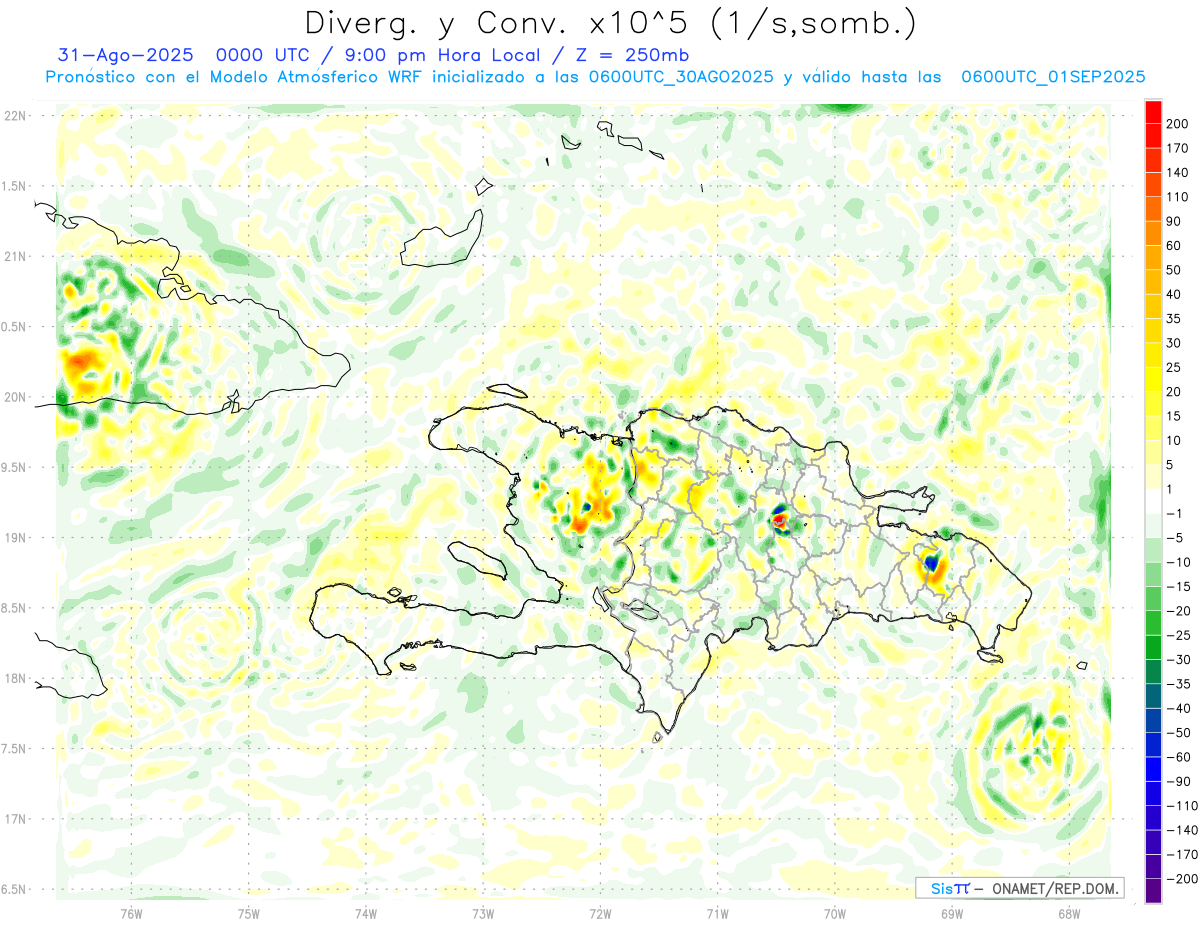Click the "140" value on color scale
Screen dimensions: 1200x927
point(1177,173)
